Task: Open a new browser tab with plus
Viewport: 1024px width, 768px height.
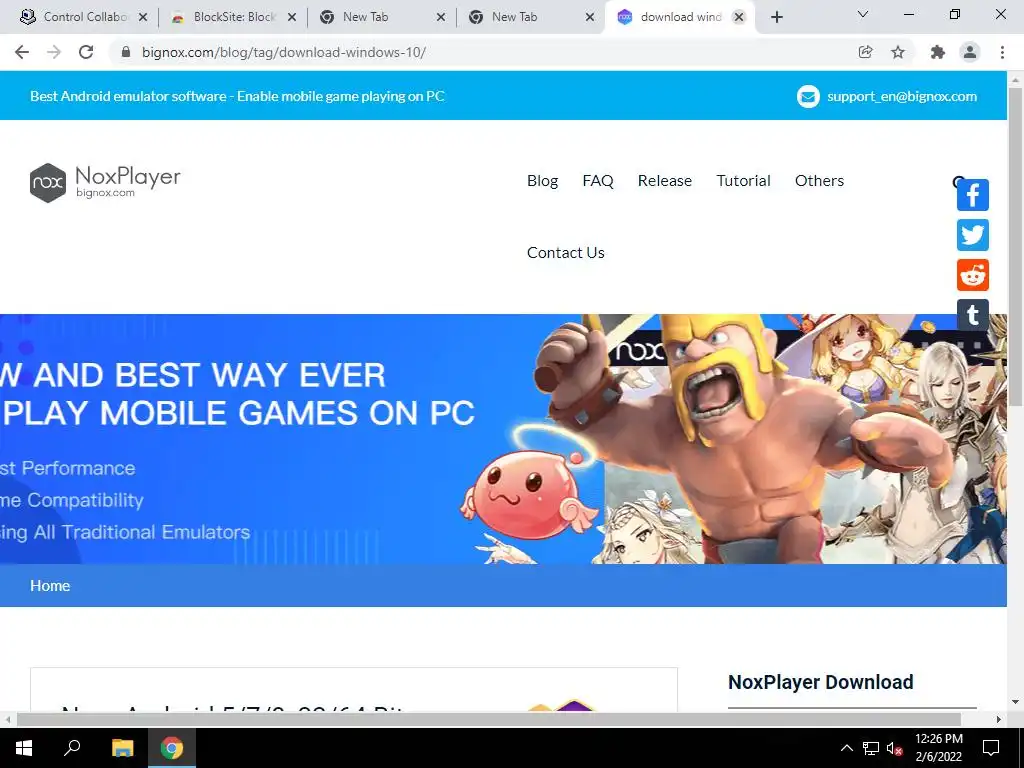Action: (776, 17)
